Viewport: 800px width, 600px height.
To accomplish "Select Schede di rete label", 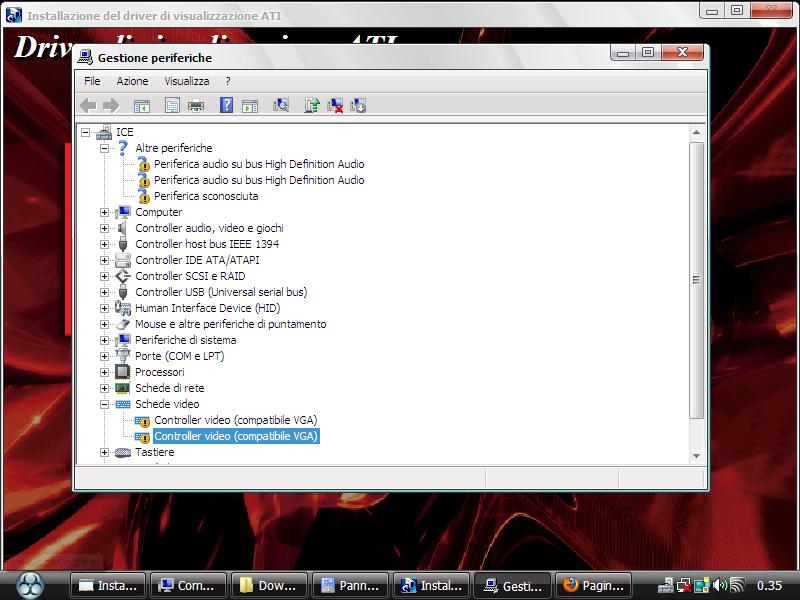I will (169, 388).
